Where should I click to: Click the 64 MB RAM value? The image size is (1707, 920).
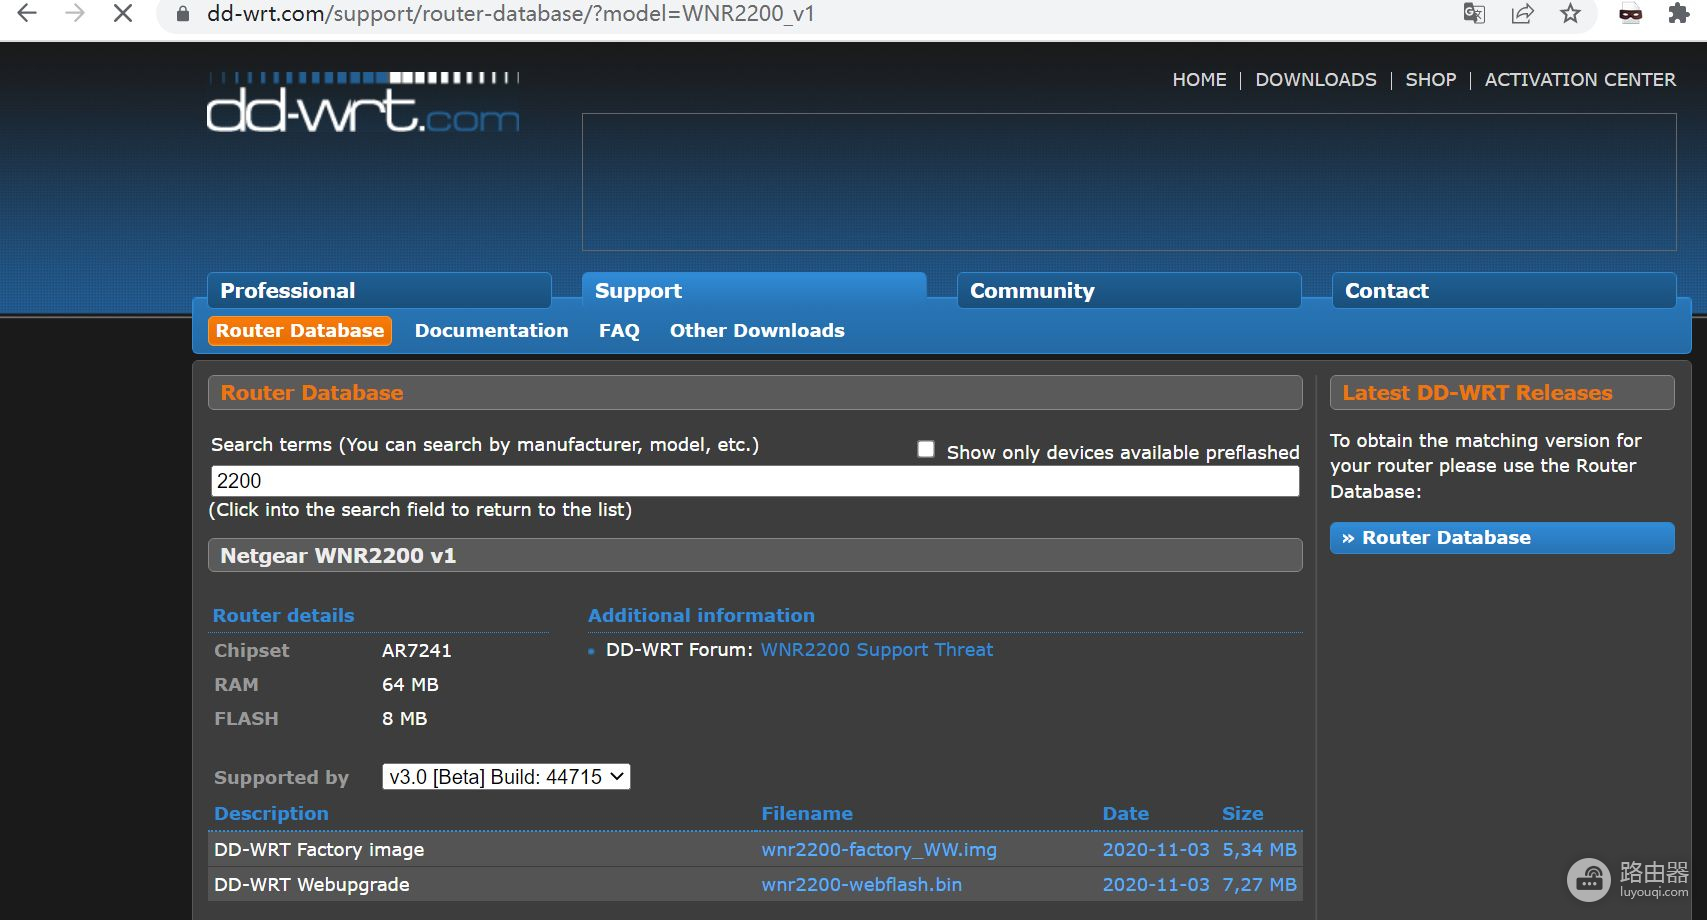point(410,685)
